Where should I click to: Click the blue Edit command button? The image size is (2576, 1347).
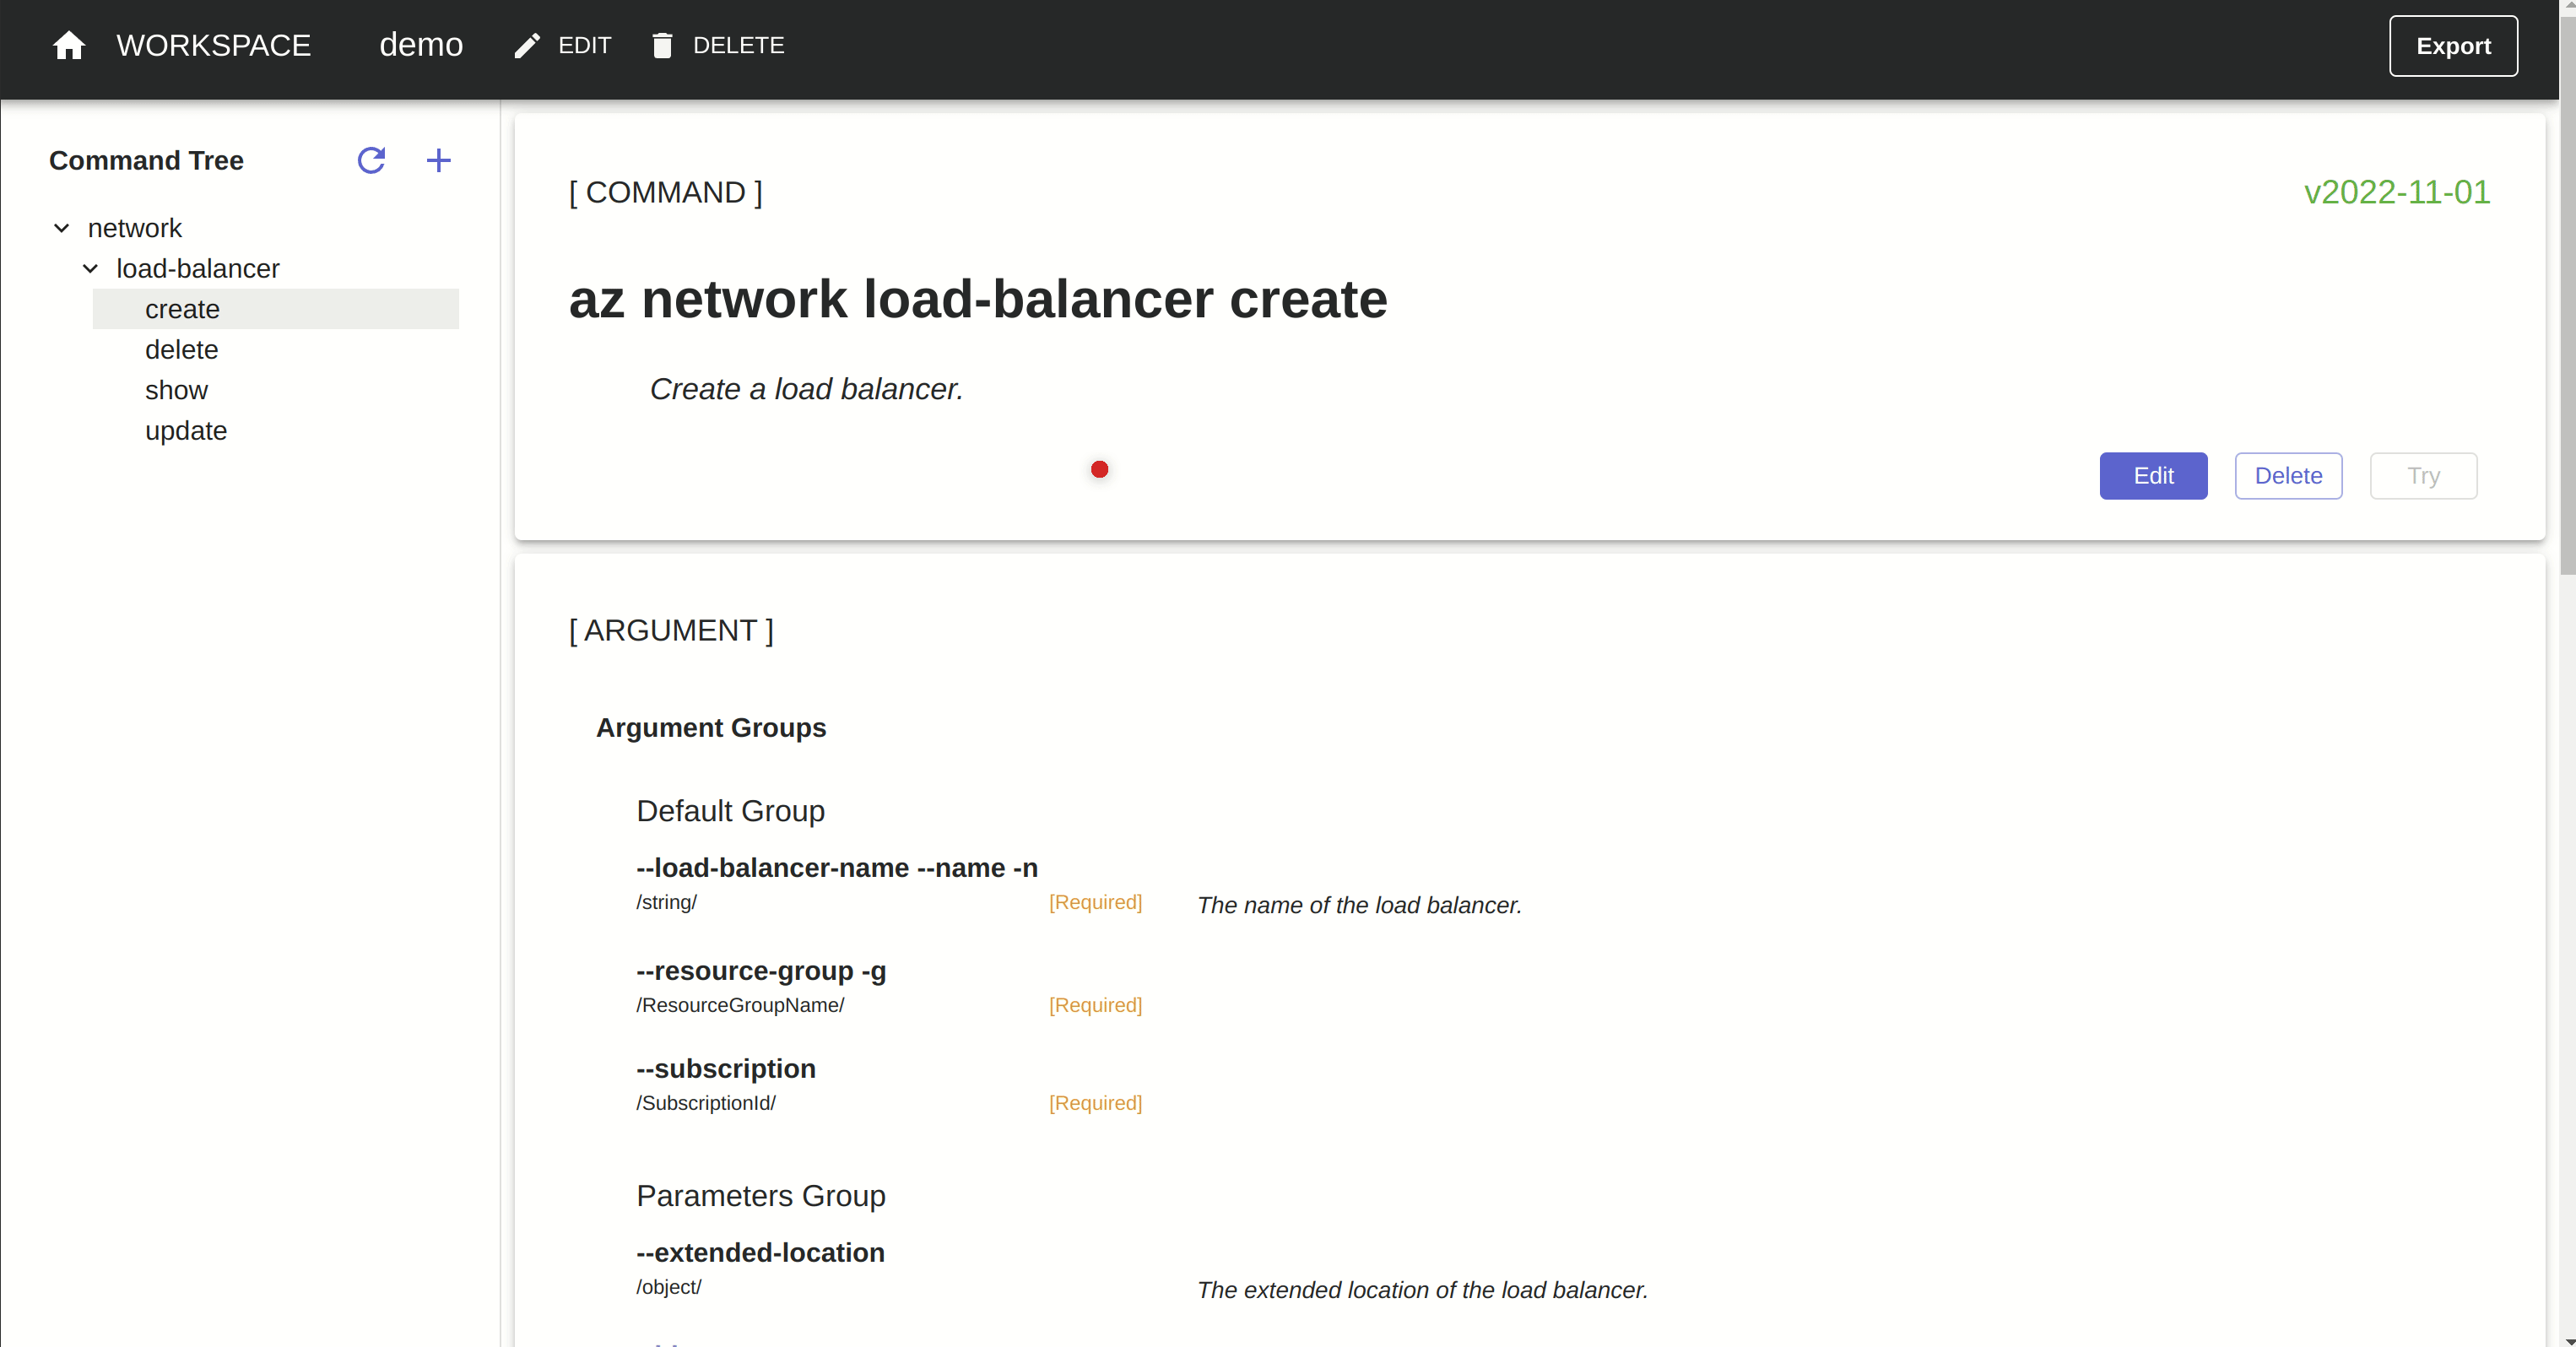[x=2153, y=476]
